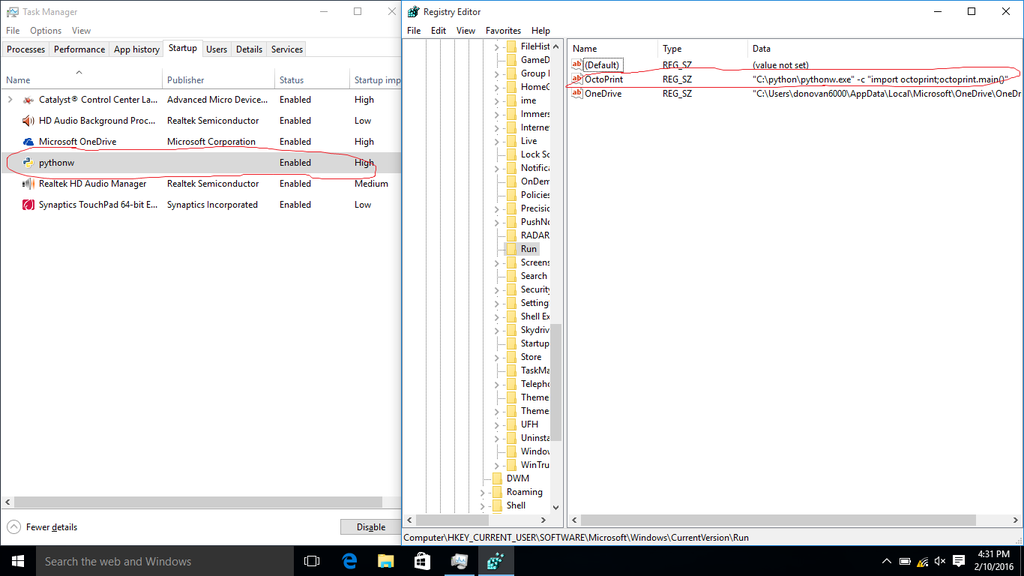Click the taskbar search box
The image size is (1024, 576).
[165, 561]
